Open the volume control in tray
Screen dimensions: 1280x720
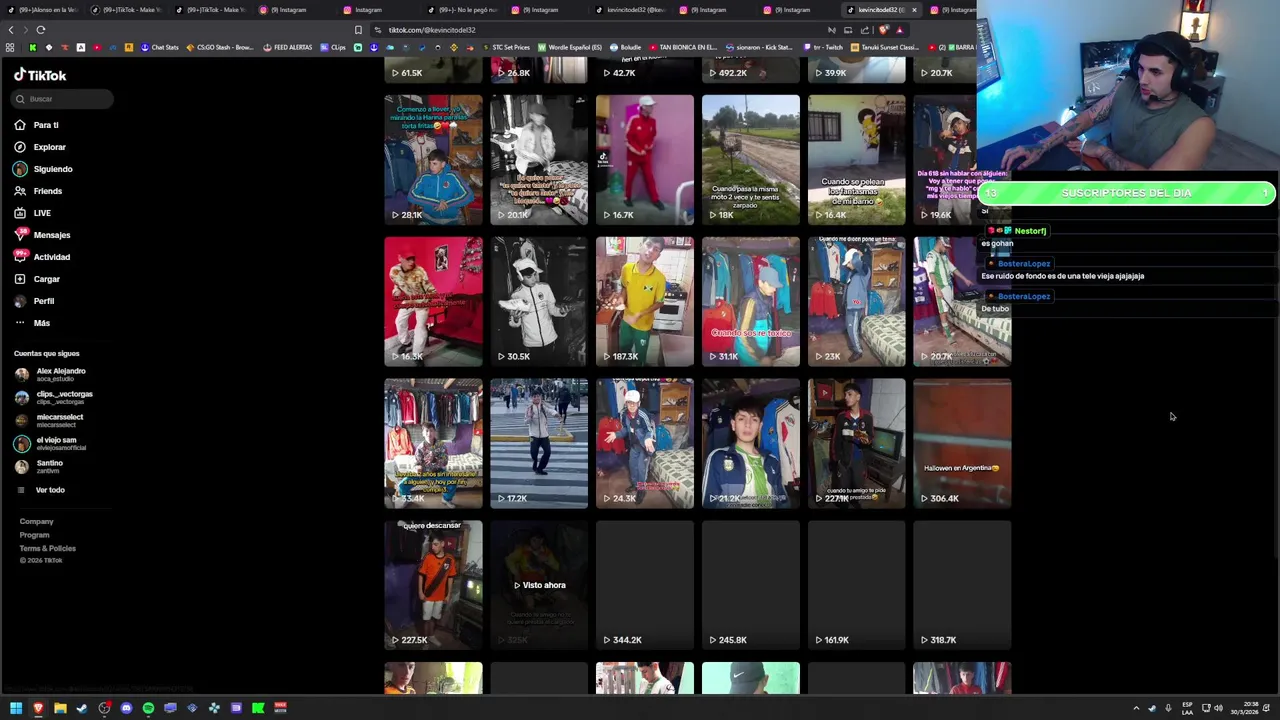(1218, 708)
